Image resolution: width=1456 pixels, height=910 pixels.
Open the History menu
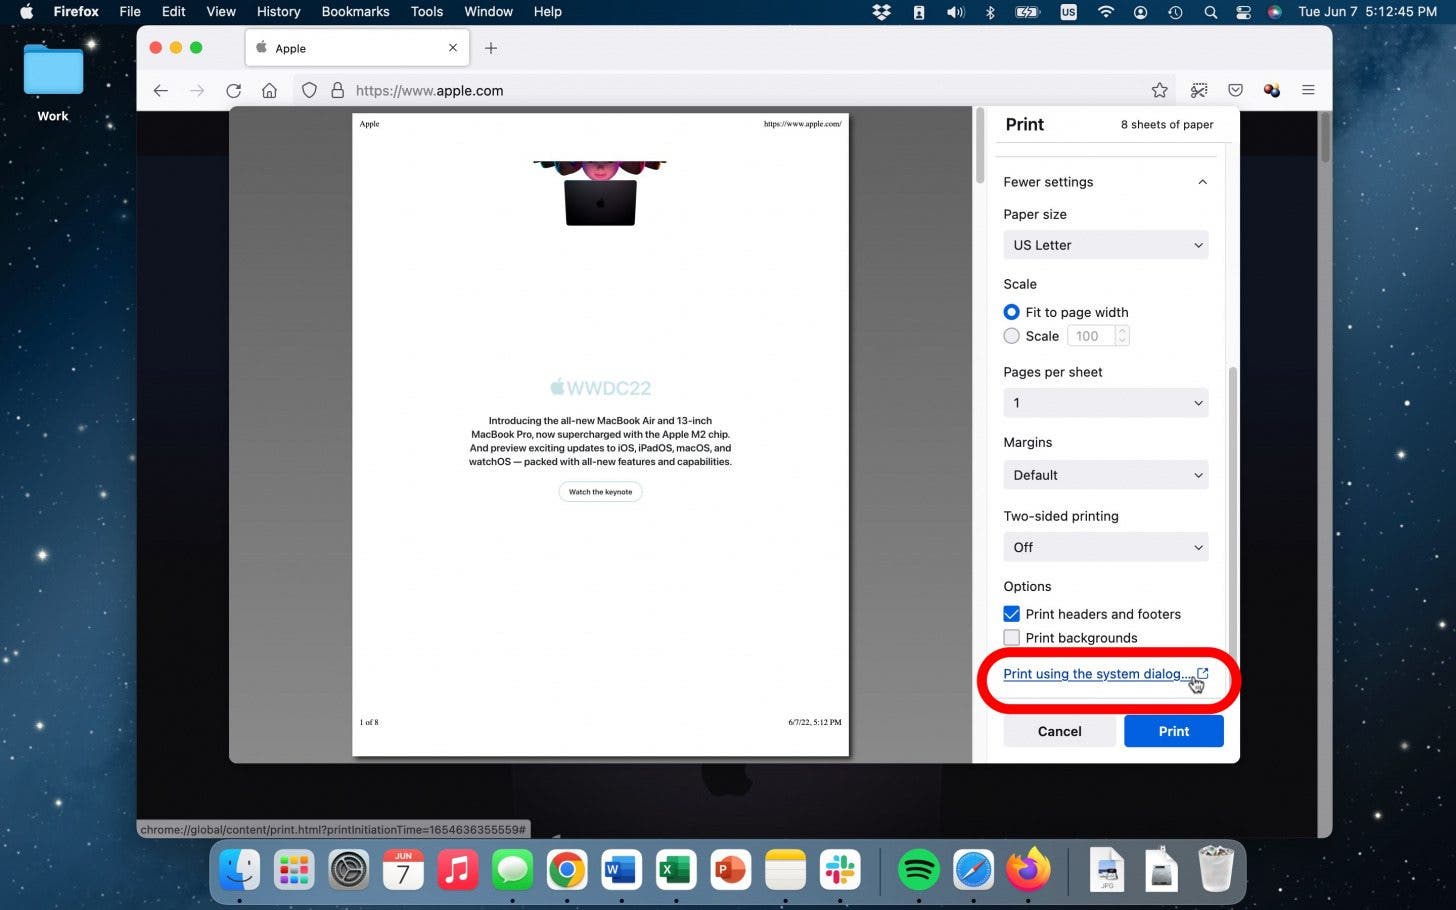tap(278, 12)
